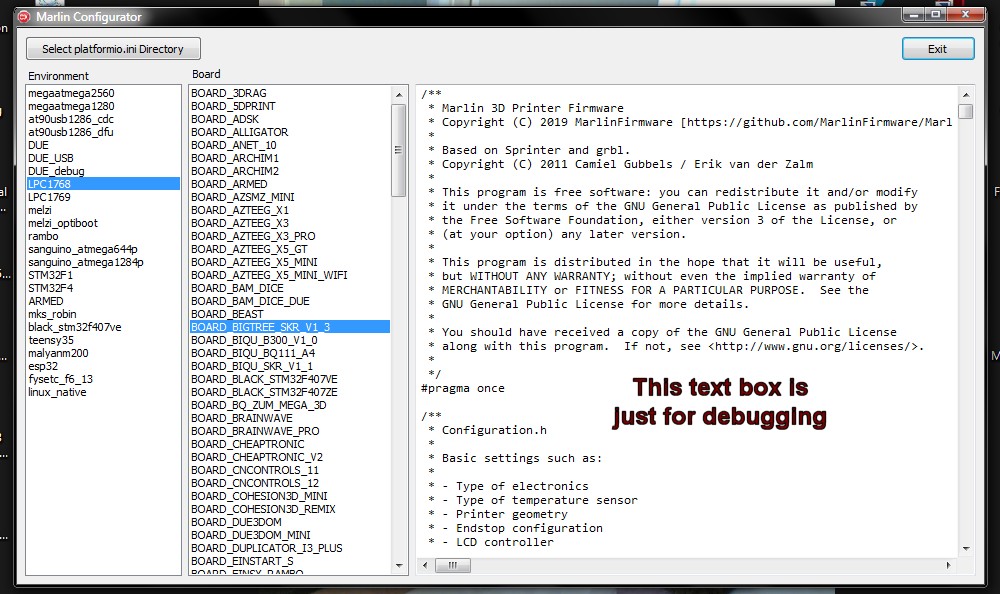Maximize the Marlin Configurator window
The image size is (1000, 594).
click(936, 13)
